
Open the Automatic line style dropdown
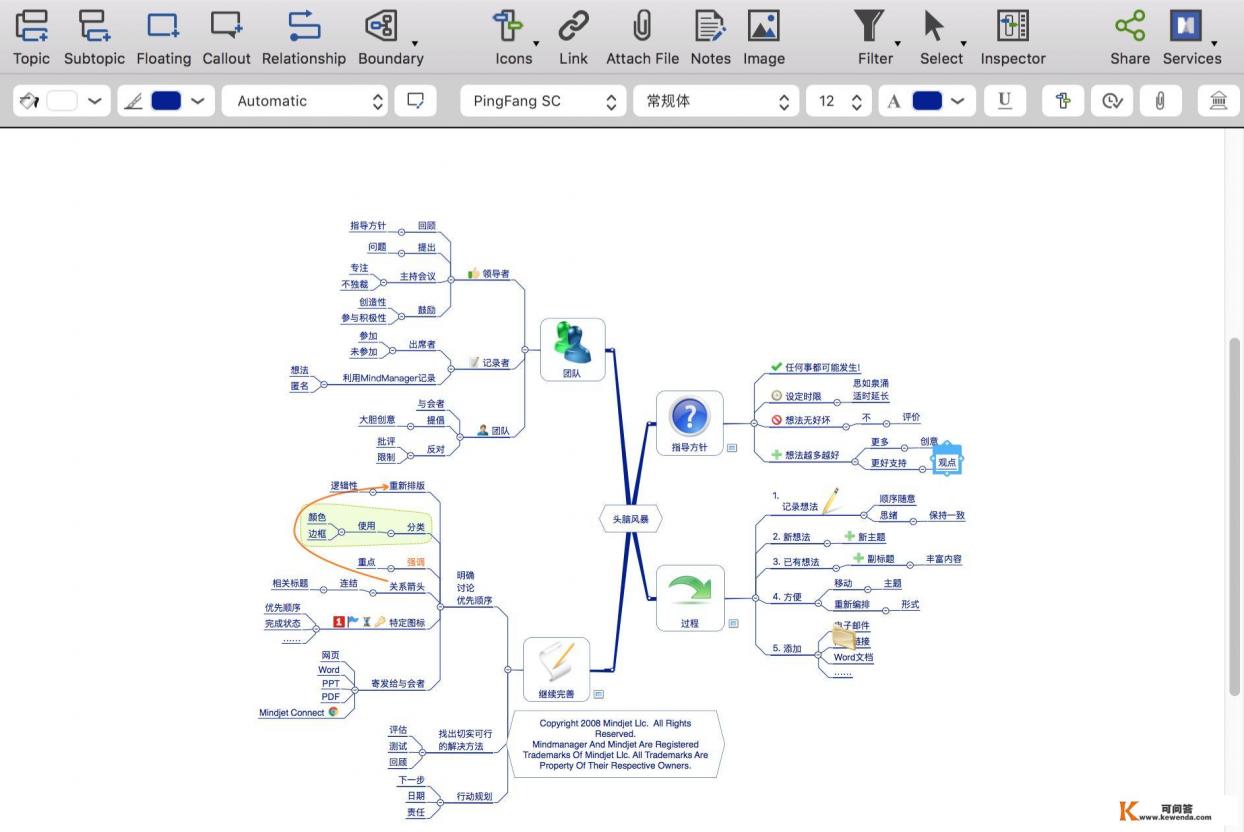pyautogui.click(x=304, y=101)
